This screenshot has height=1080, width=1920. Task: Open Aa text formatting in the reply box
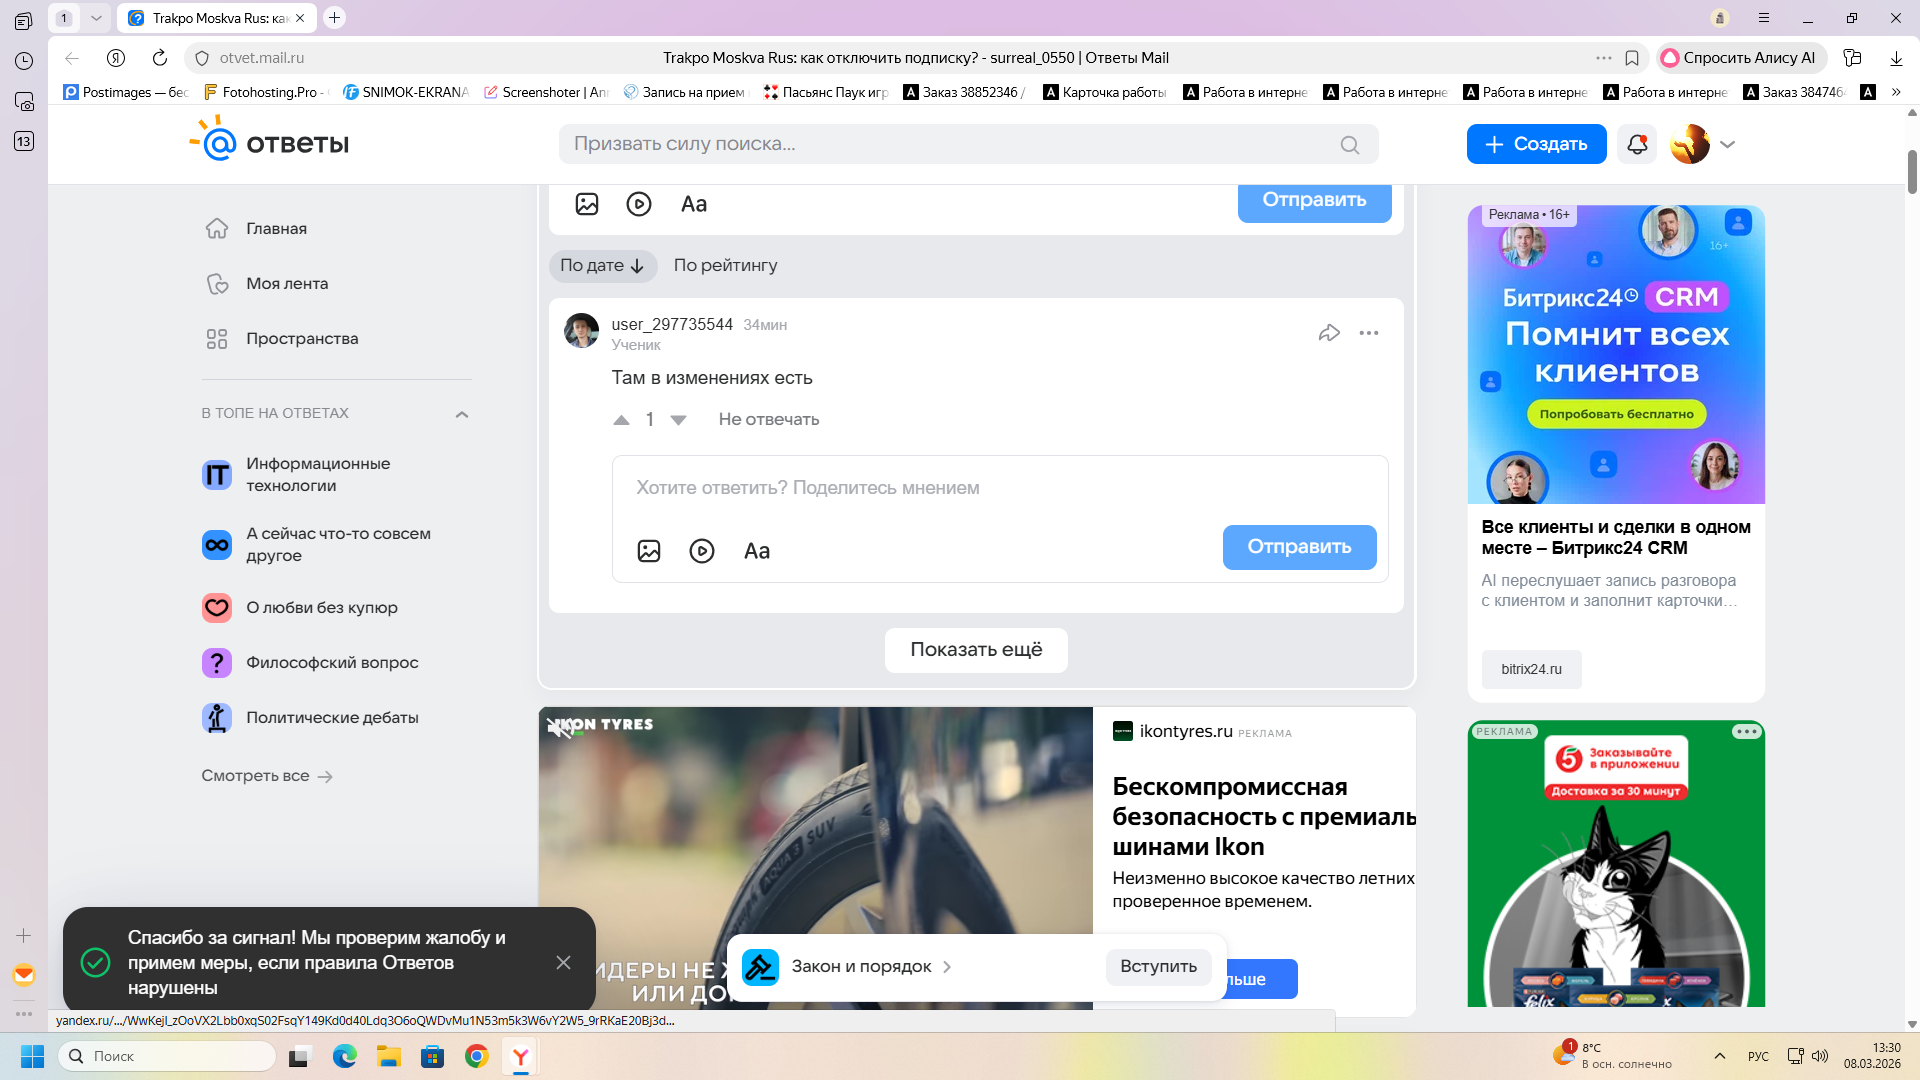click(757, 551)
